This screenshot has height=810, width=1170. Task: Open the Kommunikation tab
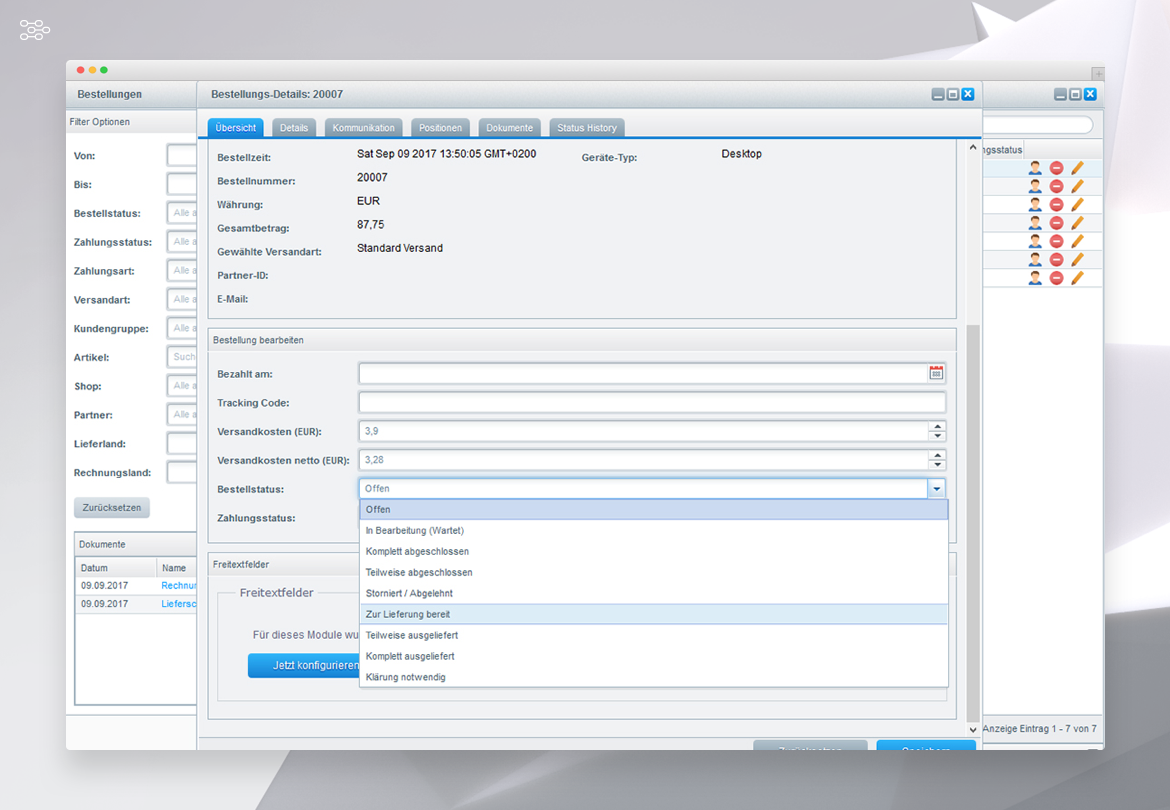(x=363, y=128)
